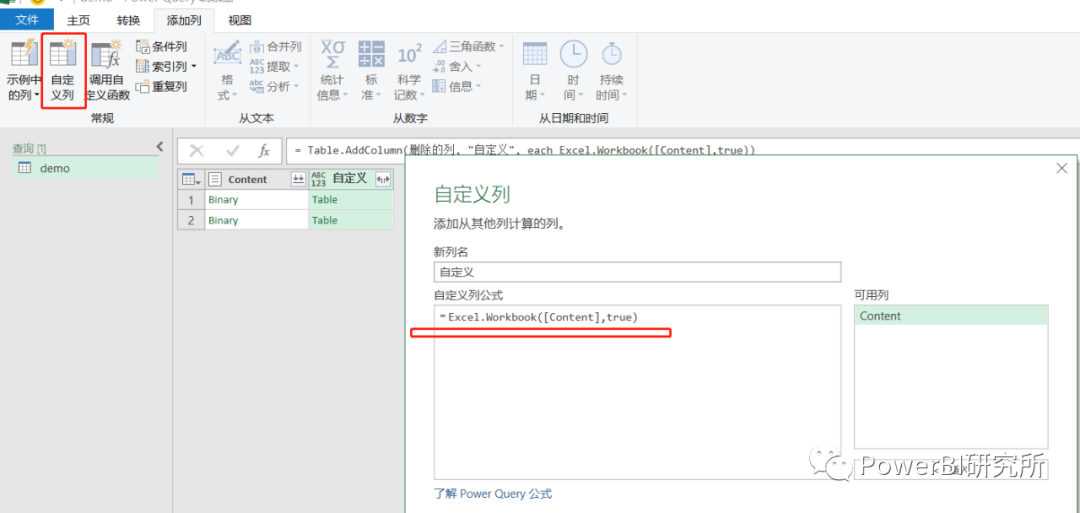1080x513 pixels.
Task: Click the Content column combine files icon
Action: click(x=298, y=179)
